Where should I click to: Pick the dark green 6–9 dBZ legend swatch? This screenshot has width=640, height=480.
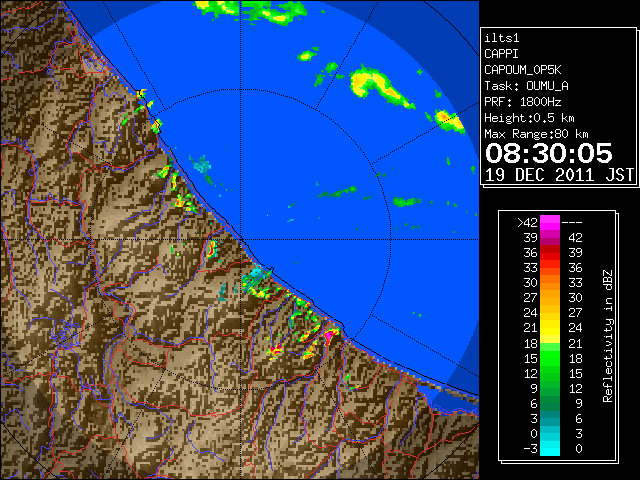tap(550, 404)
